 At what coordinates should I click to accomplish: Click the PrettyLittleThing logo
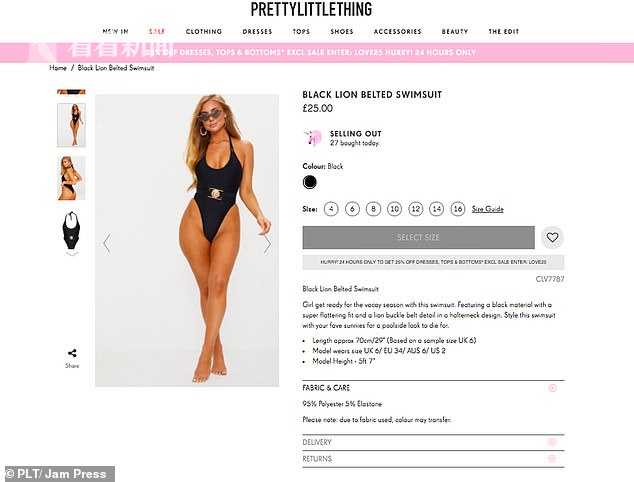(x=311, y=10)
